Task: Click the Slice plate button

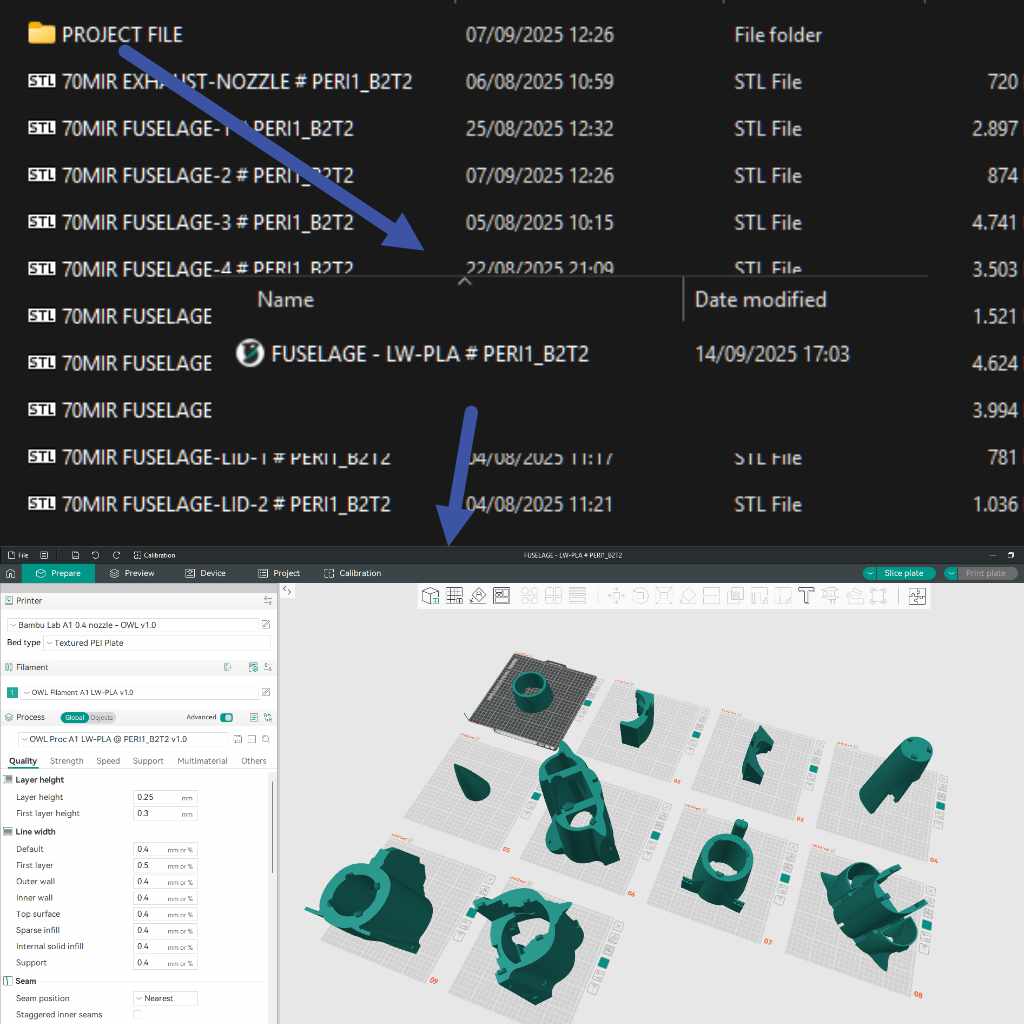Action: [x=898, y=573]
